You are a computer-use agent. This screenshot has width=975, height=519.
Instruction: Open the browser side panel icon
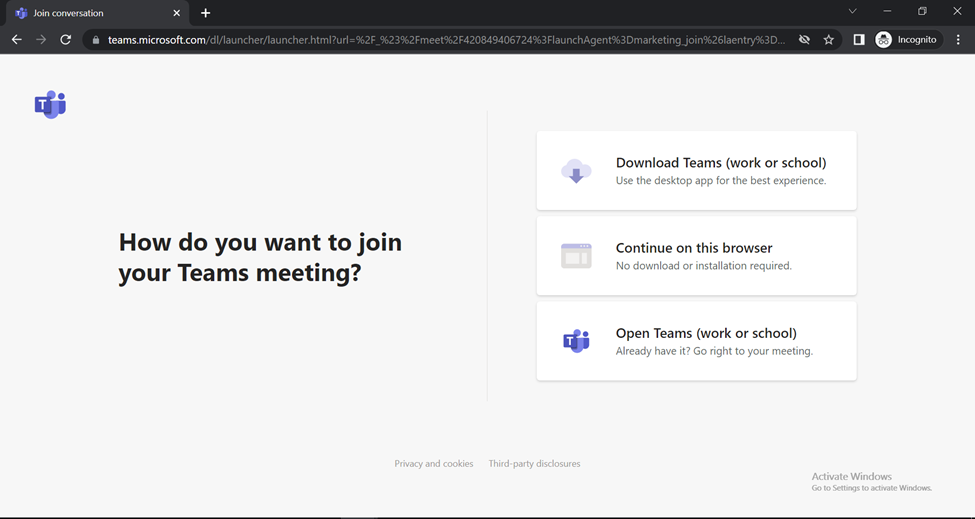point(859,40)
